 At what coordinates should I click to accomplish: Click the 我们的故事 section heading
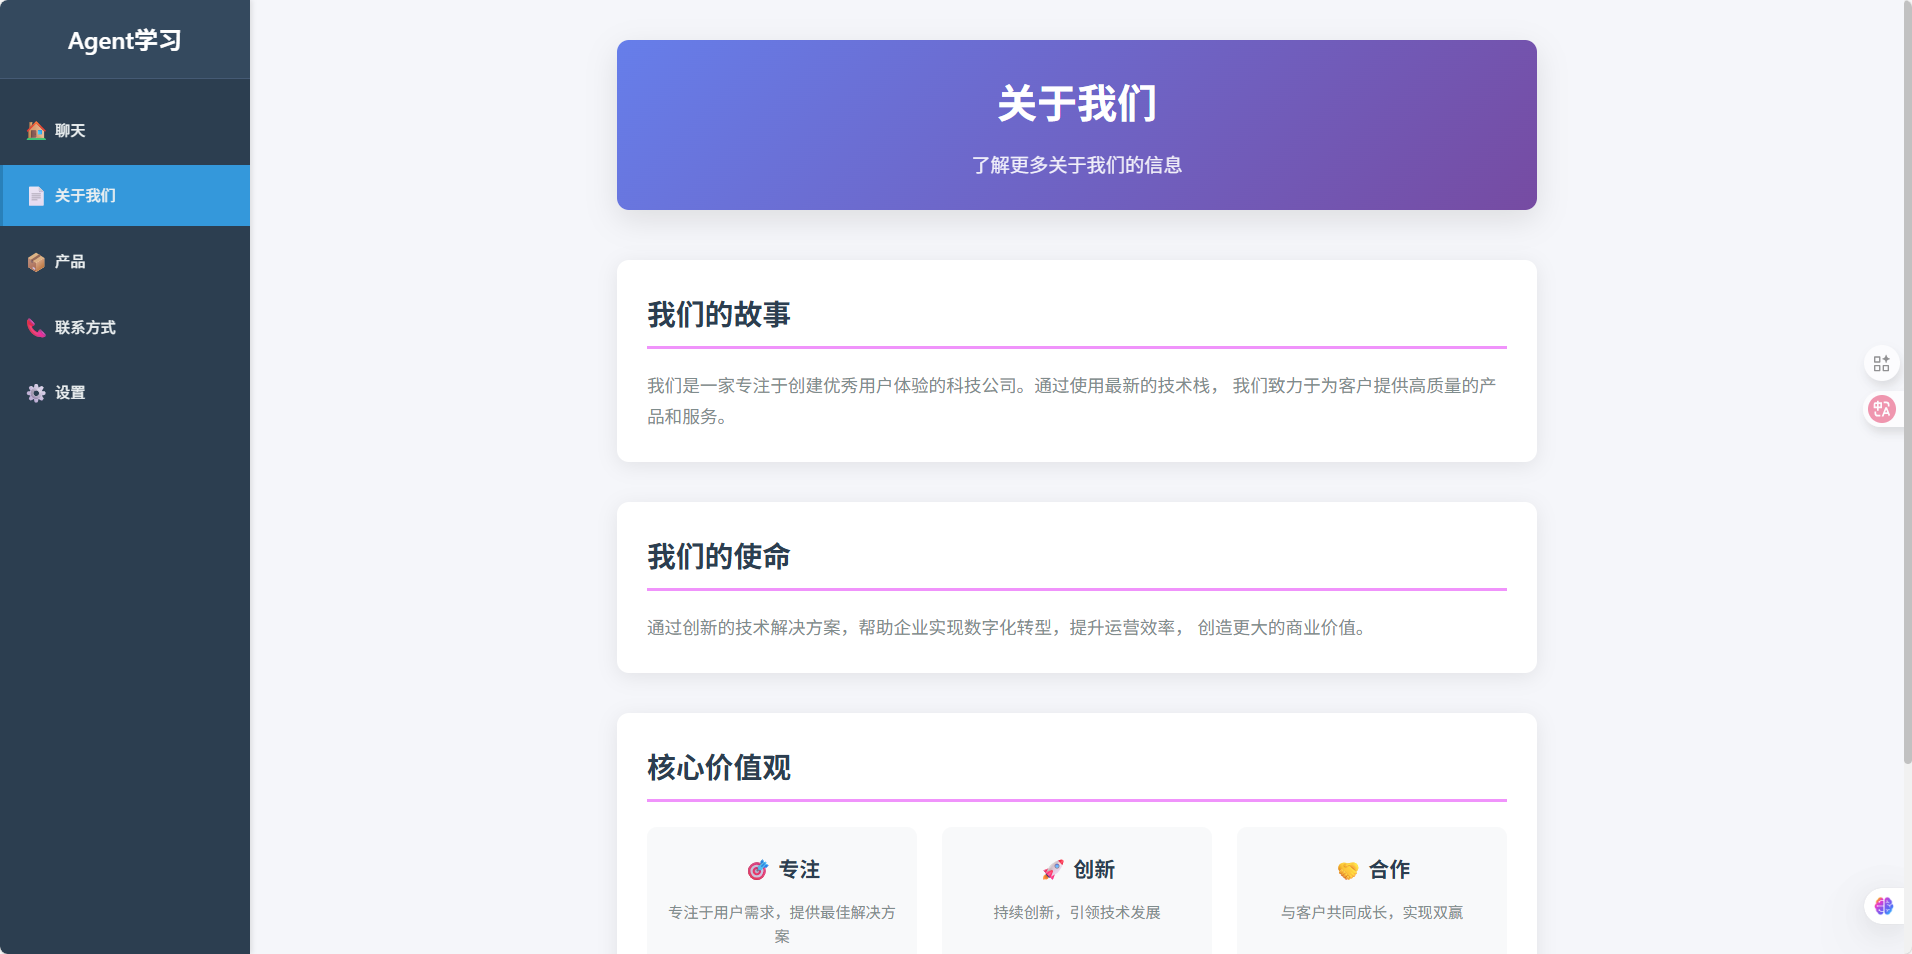click(x=719, y=315)
